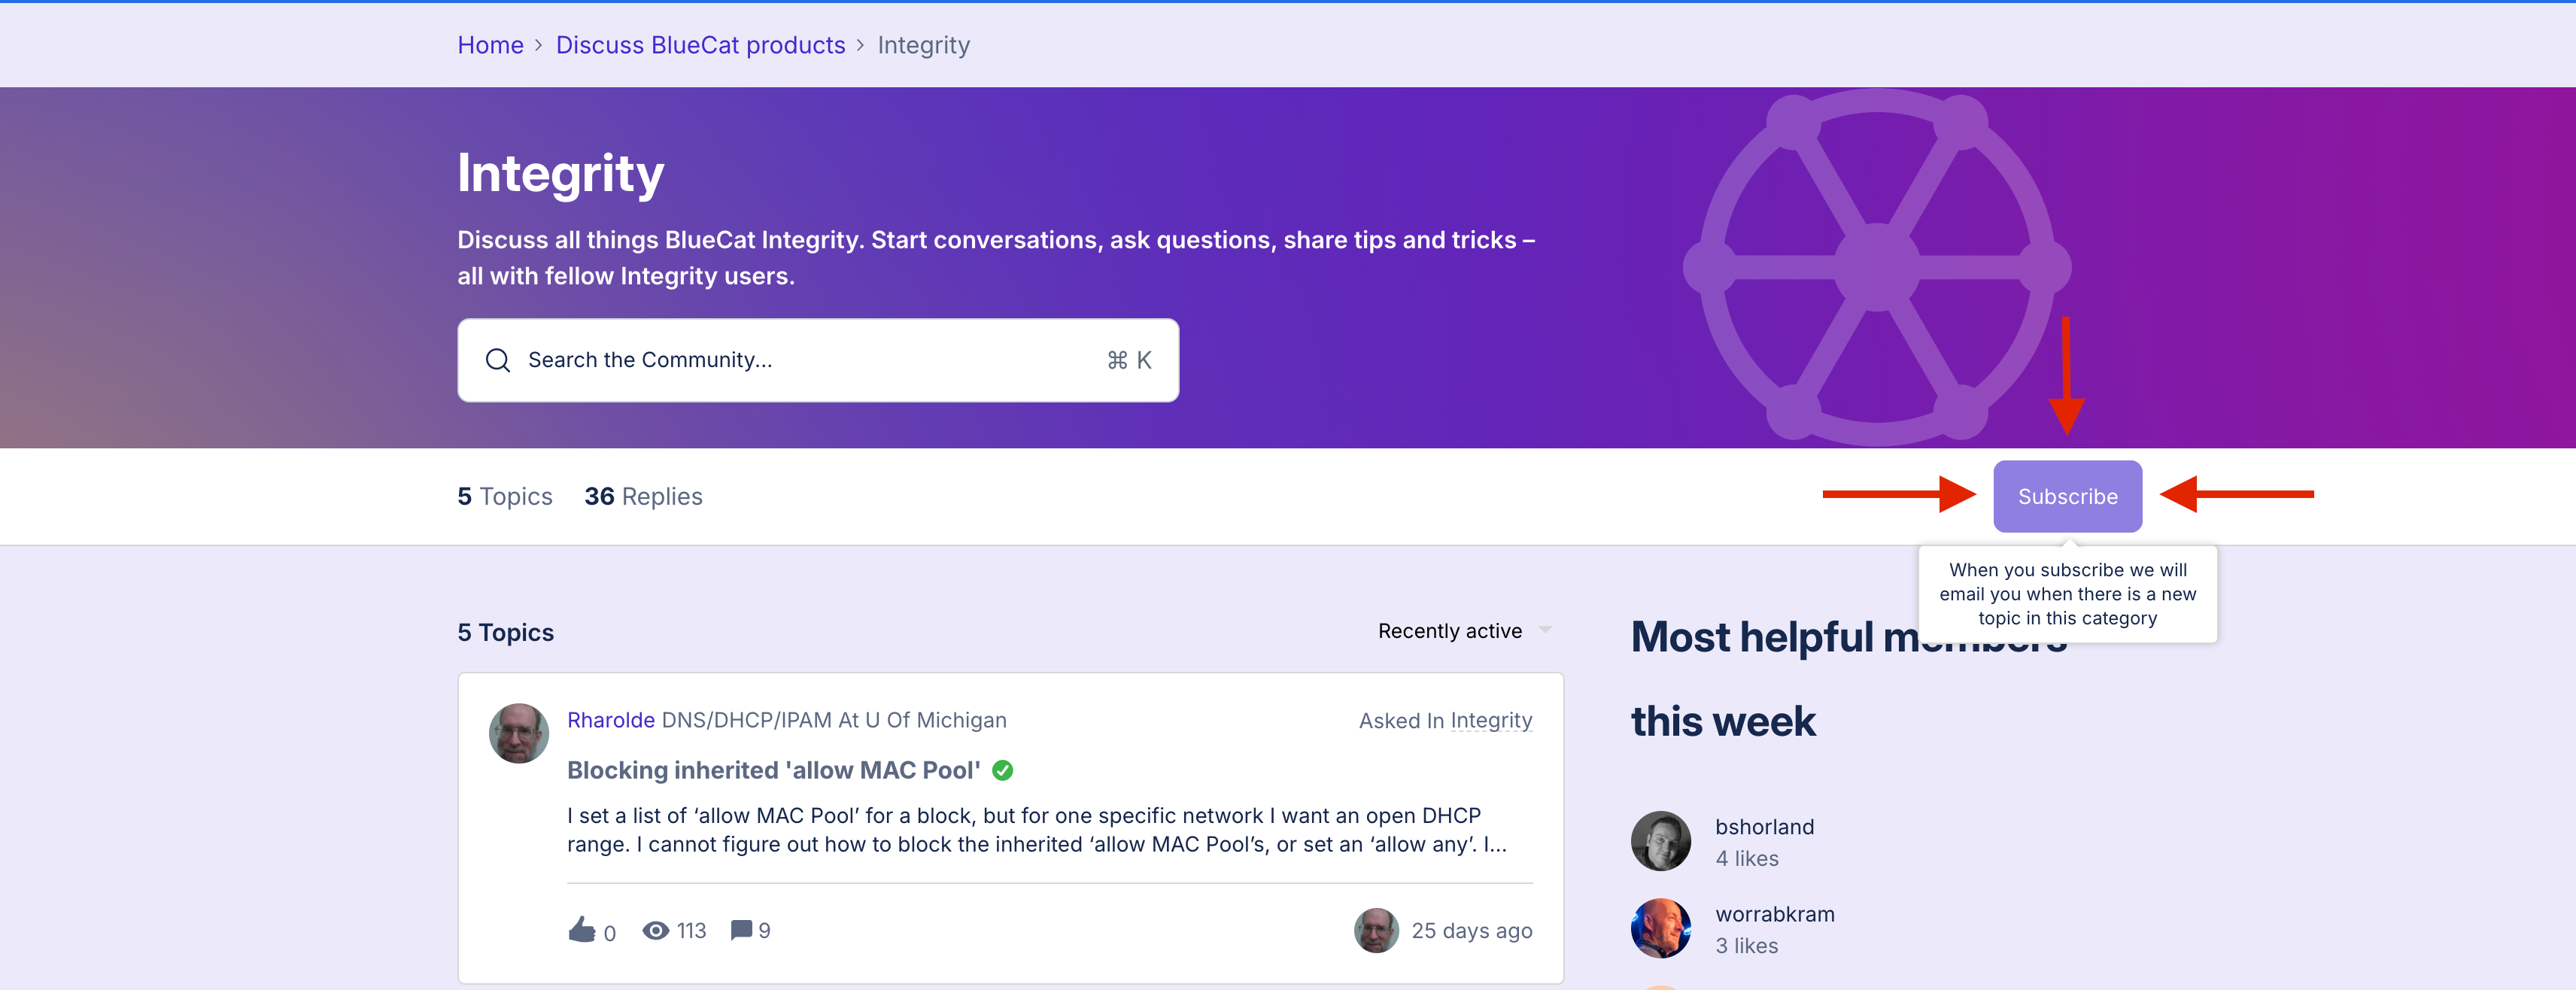Click the '36 Replies' stat

coord(643,496)
